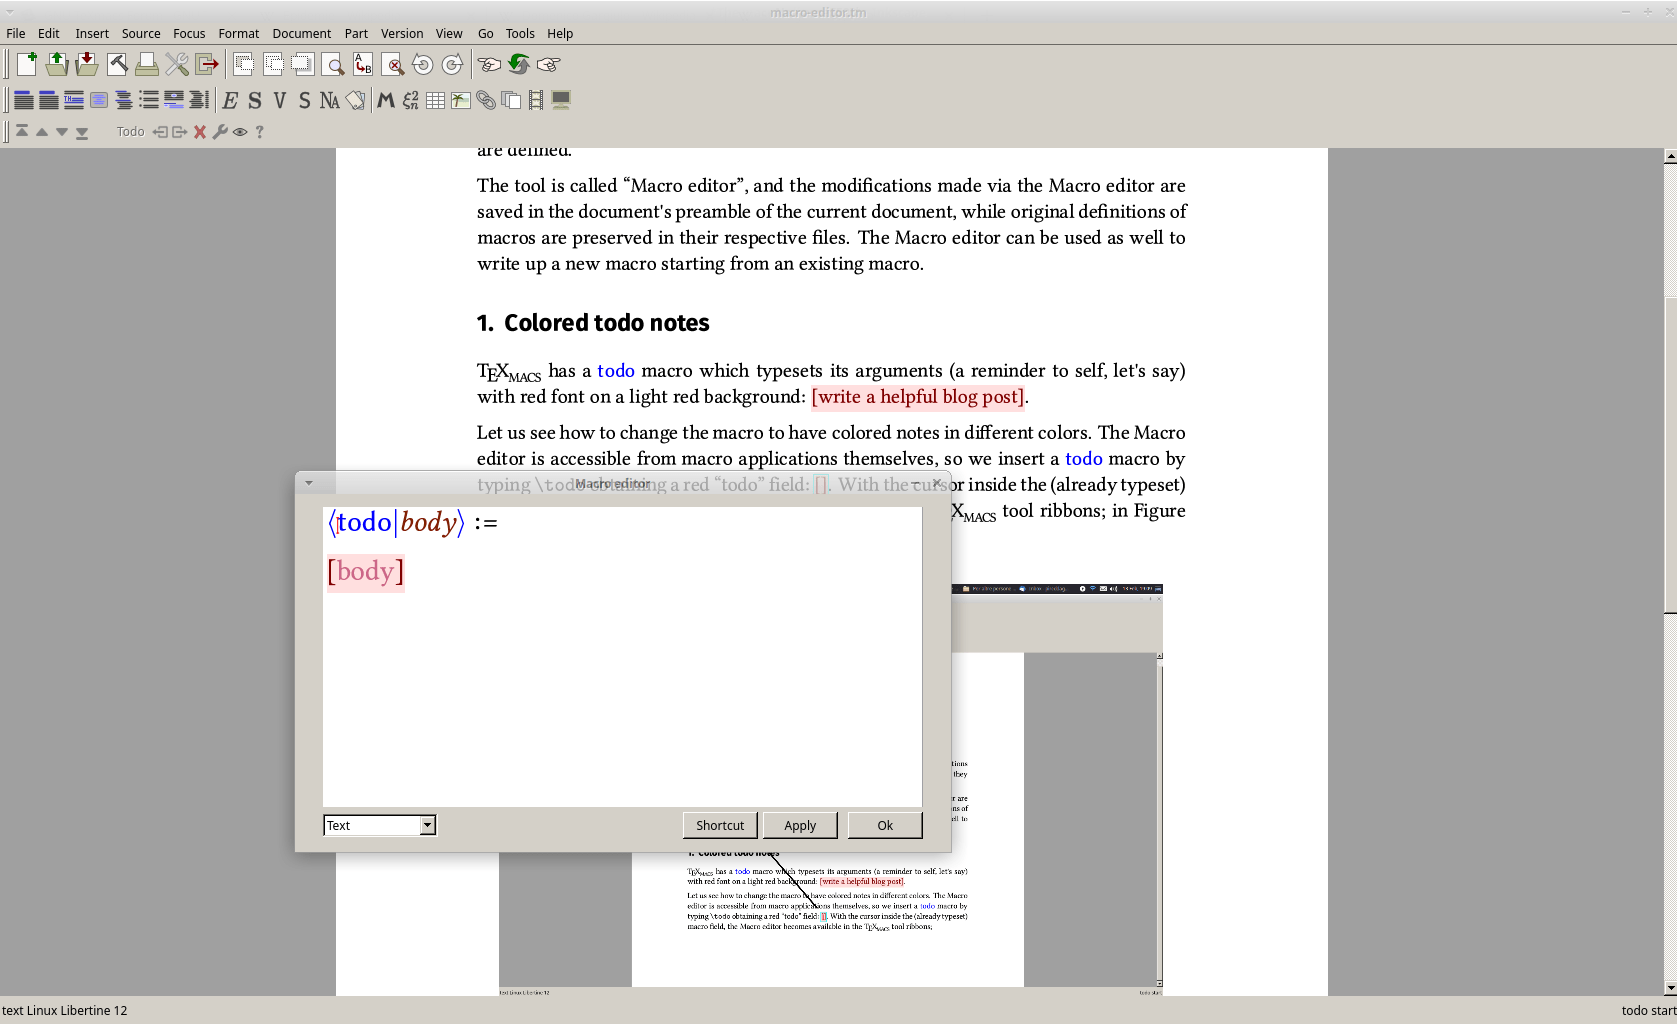Open the Document menu
Image resolution: width=1677 pixels, height=1024 pixels.
(x=302, y=33)
